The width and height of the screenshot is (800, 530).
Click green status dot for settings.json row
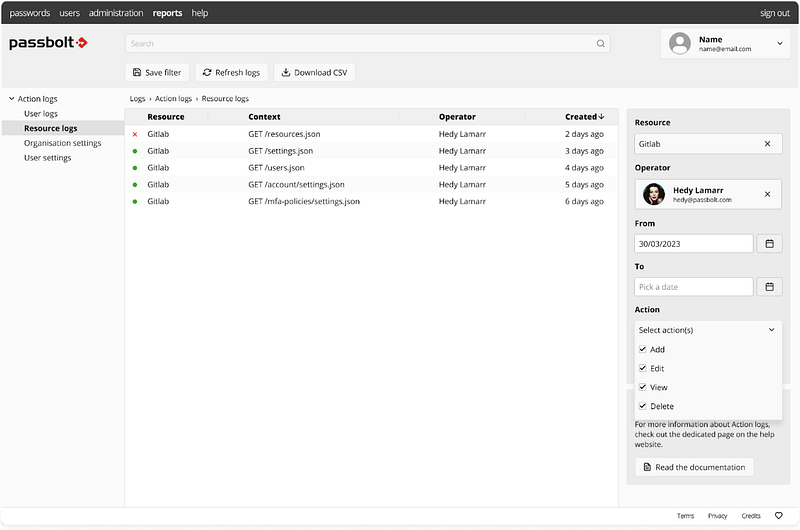click(135, 151)
